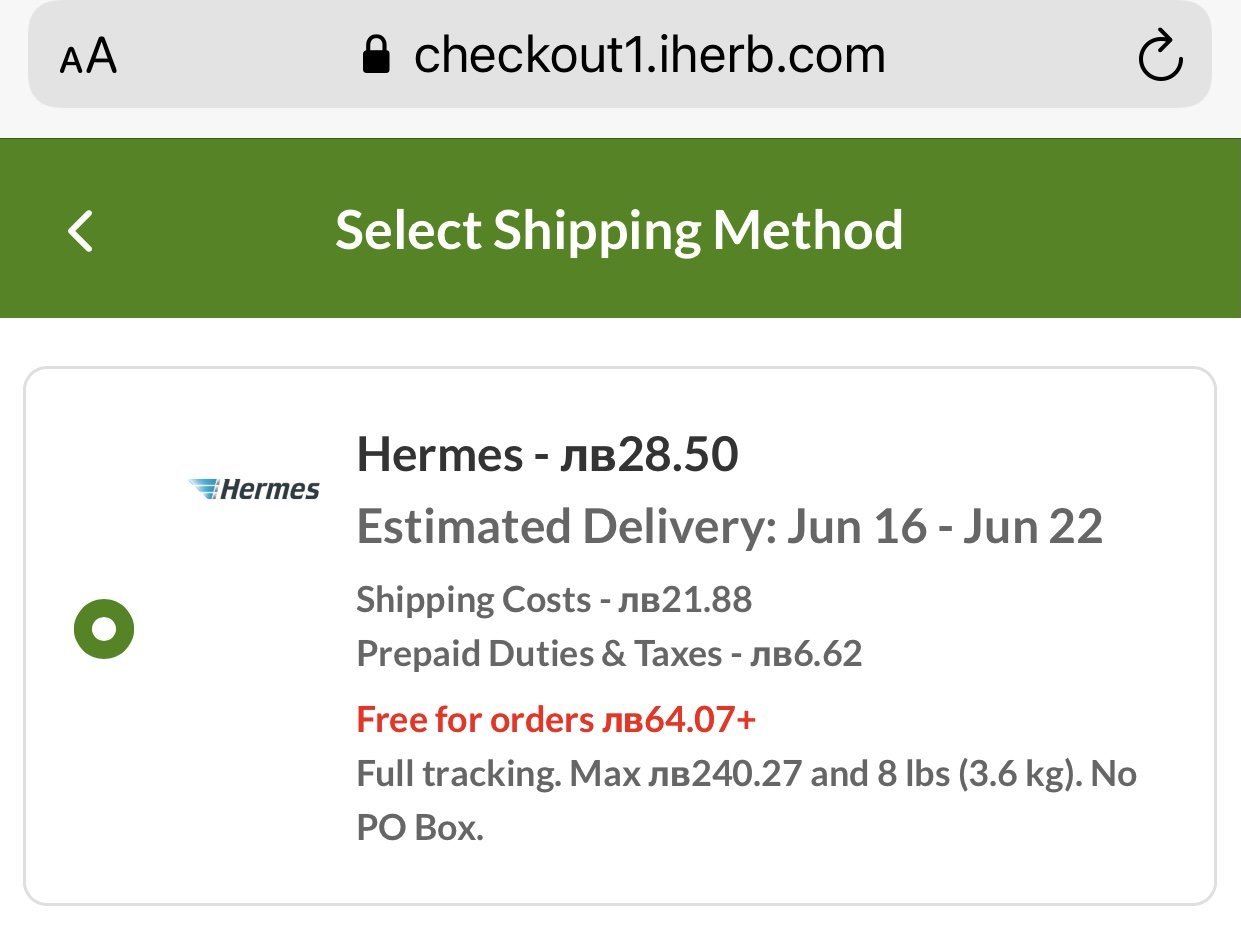Click the padlock security icon
Image resolution: width=1241 pixels, height=928 pixels.
pyautogui.click(x=376, y=56)
